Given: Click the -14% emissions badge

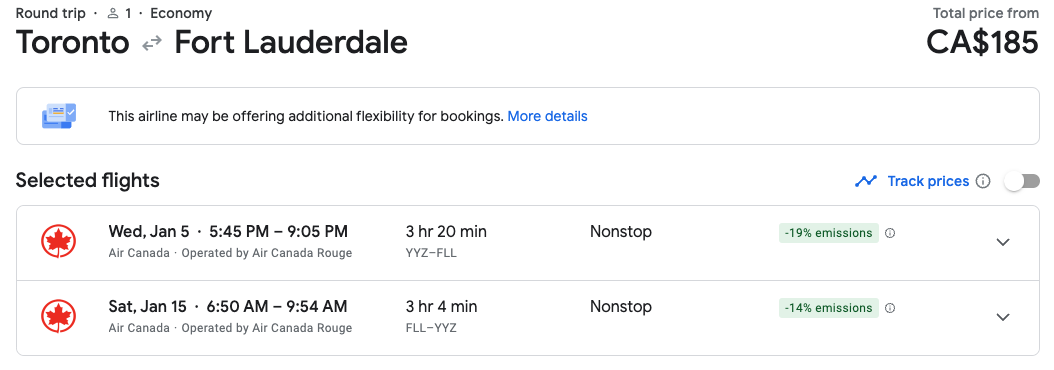Looking at the screenshot, I should [x=828, y=307].
